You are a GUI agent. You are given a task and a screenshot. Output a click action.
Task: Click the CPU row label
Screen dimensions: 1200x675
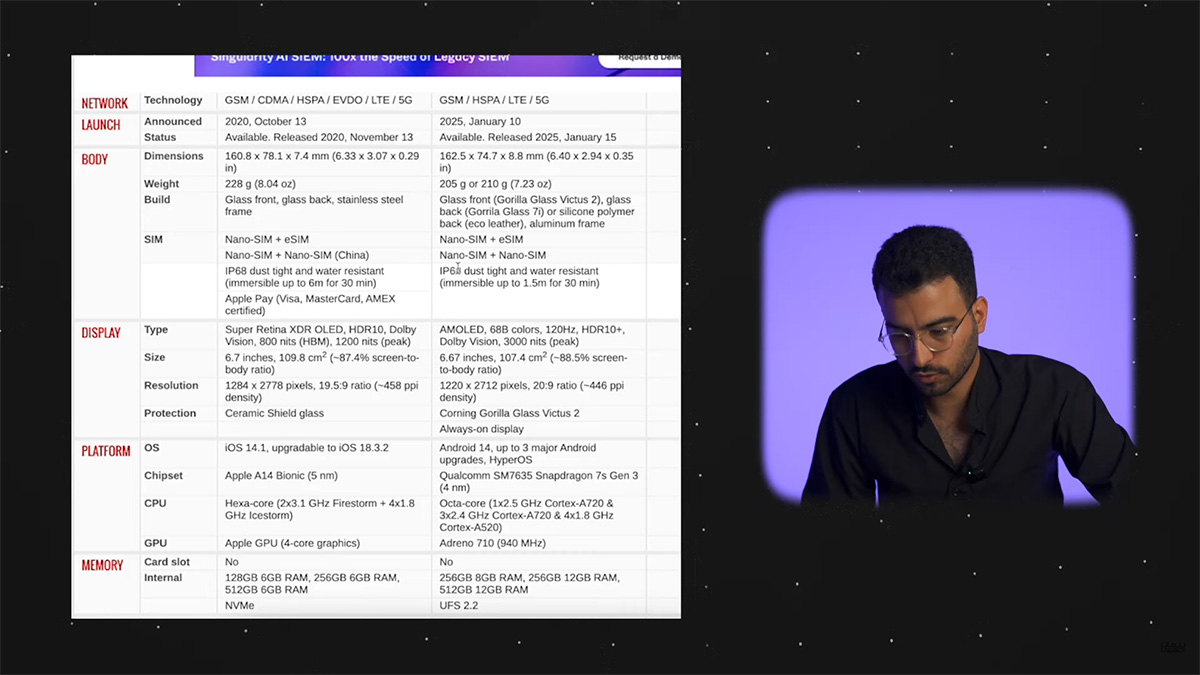(x=155, y=503)
